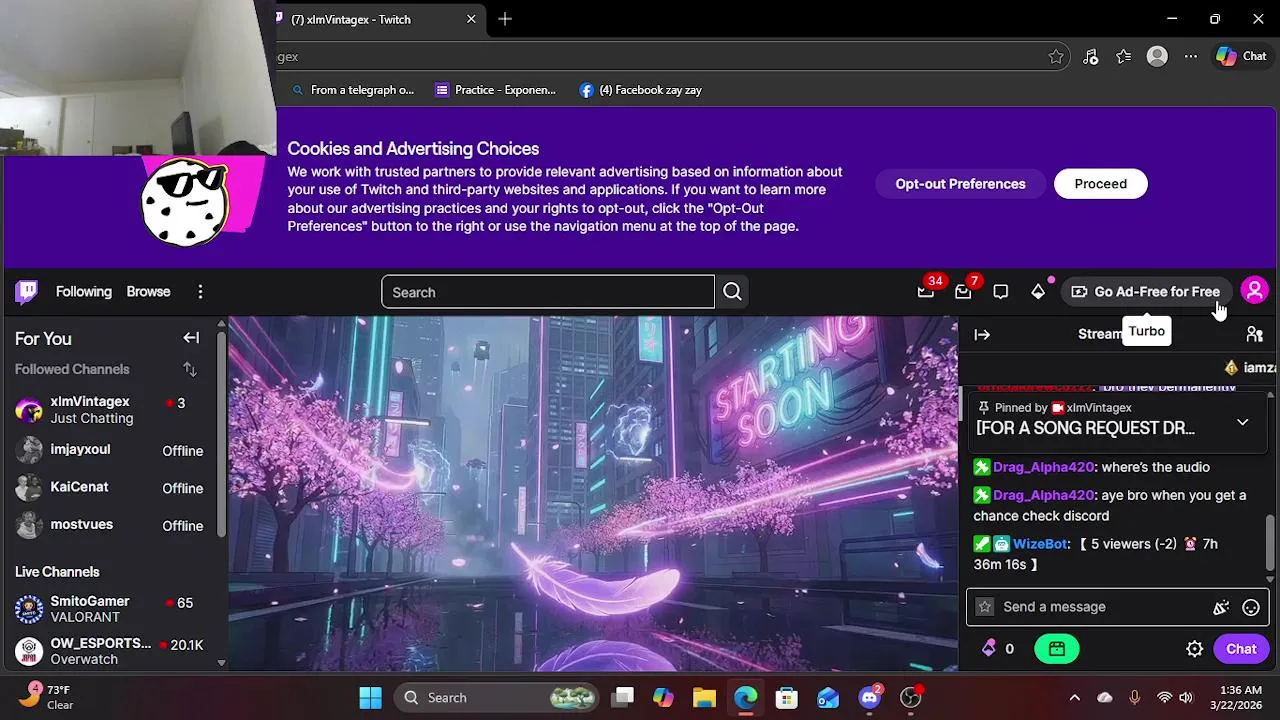Send message with the Chat button

pos(1241,649)
